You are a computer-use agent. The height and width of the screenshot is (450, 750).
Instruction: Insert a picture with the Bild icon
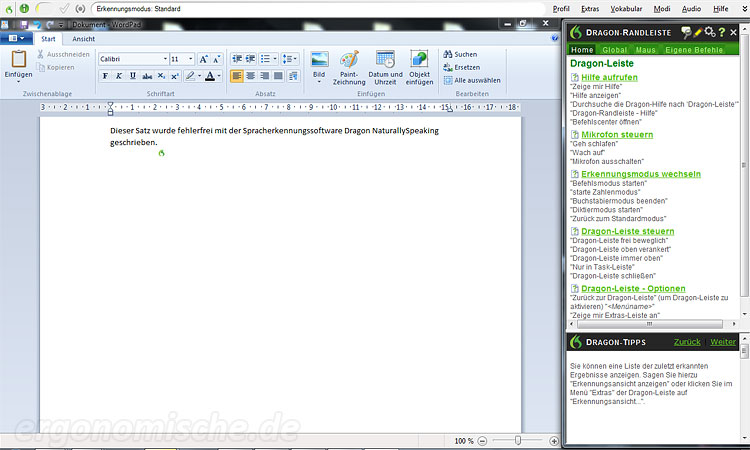(x=319, y=59)
